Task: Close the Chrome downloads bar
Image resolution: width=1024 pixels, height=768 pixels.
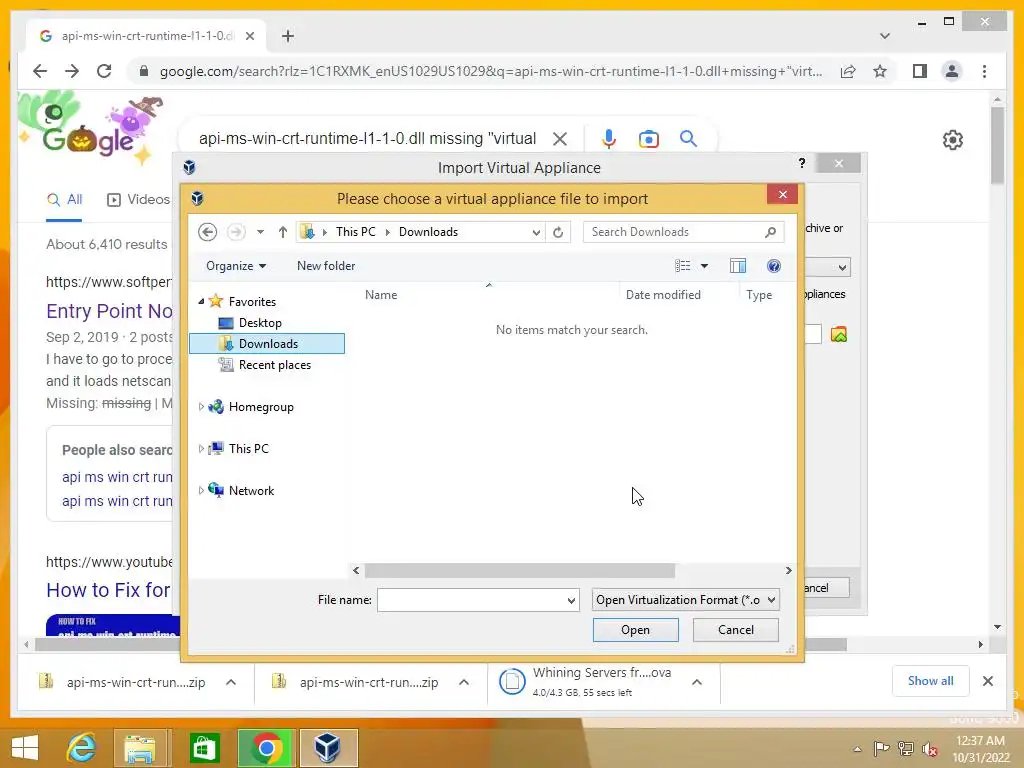Action: [x=988, y=681]
